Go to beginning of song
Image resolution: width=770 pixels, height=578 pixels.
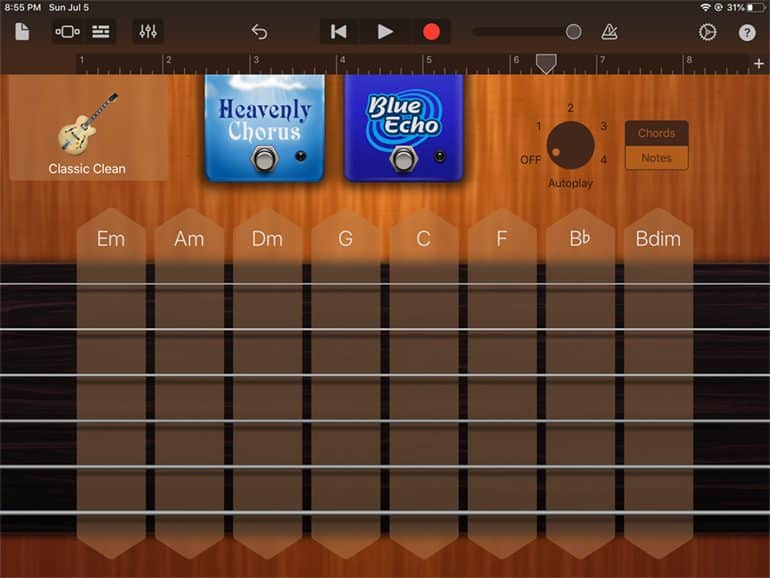339,32
